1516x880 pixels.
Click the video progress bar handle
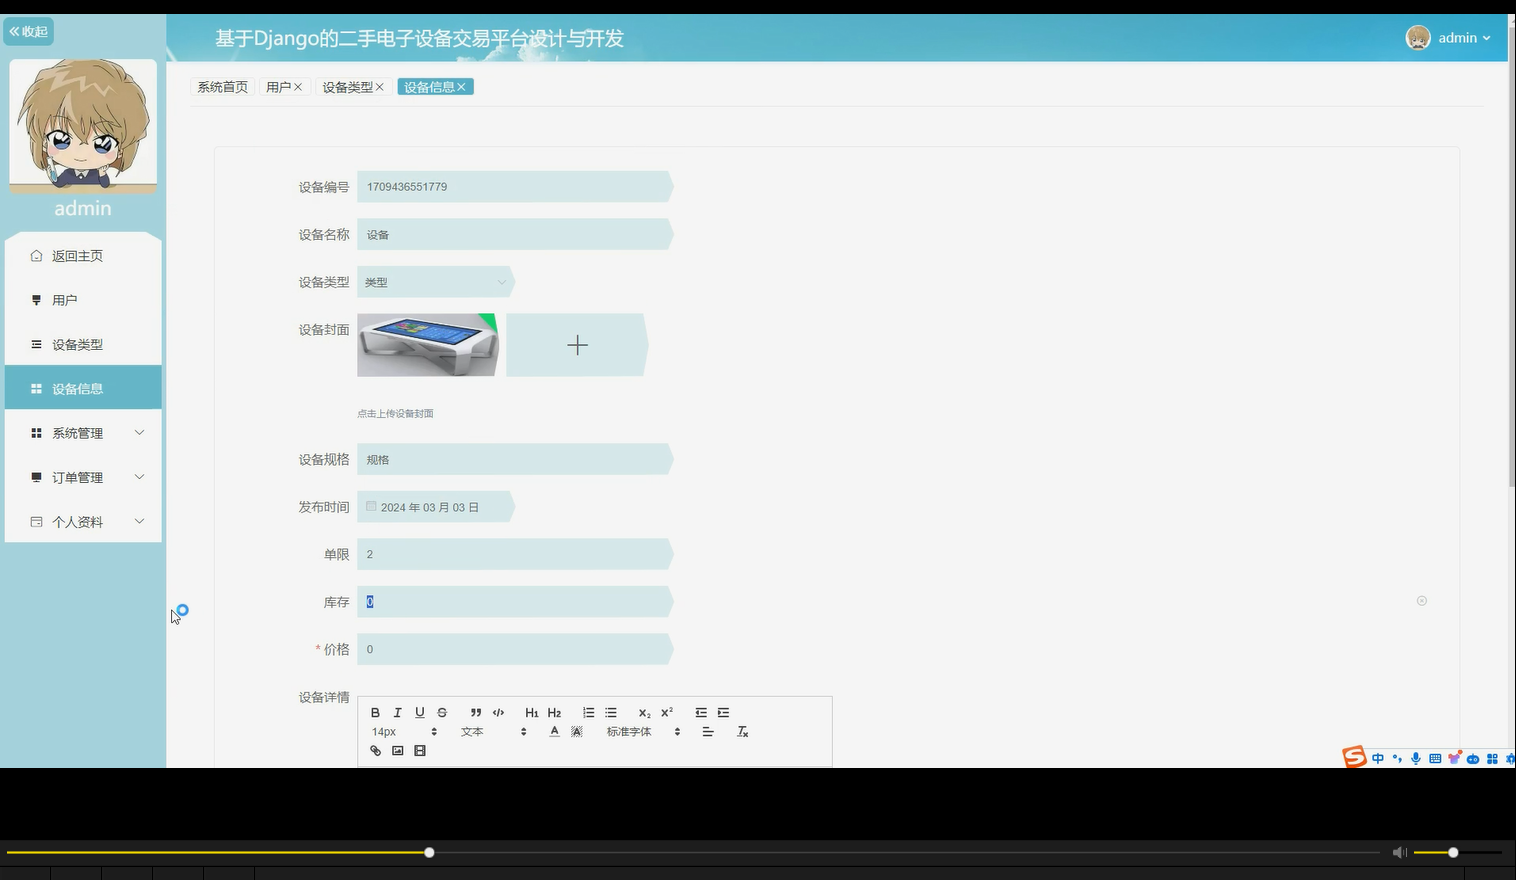tap(429, 852)
